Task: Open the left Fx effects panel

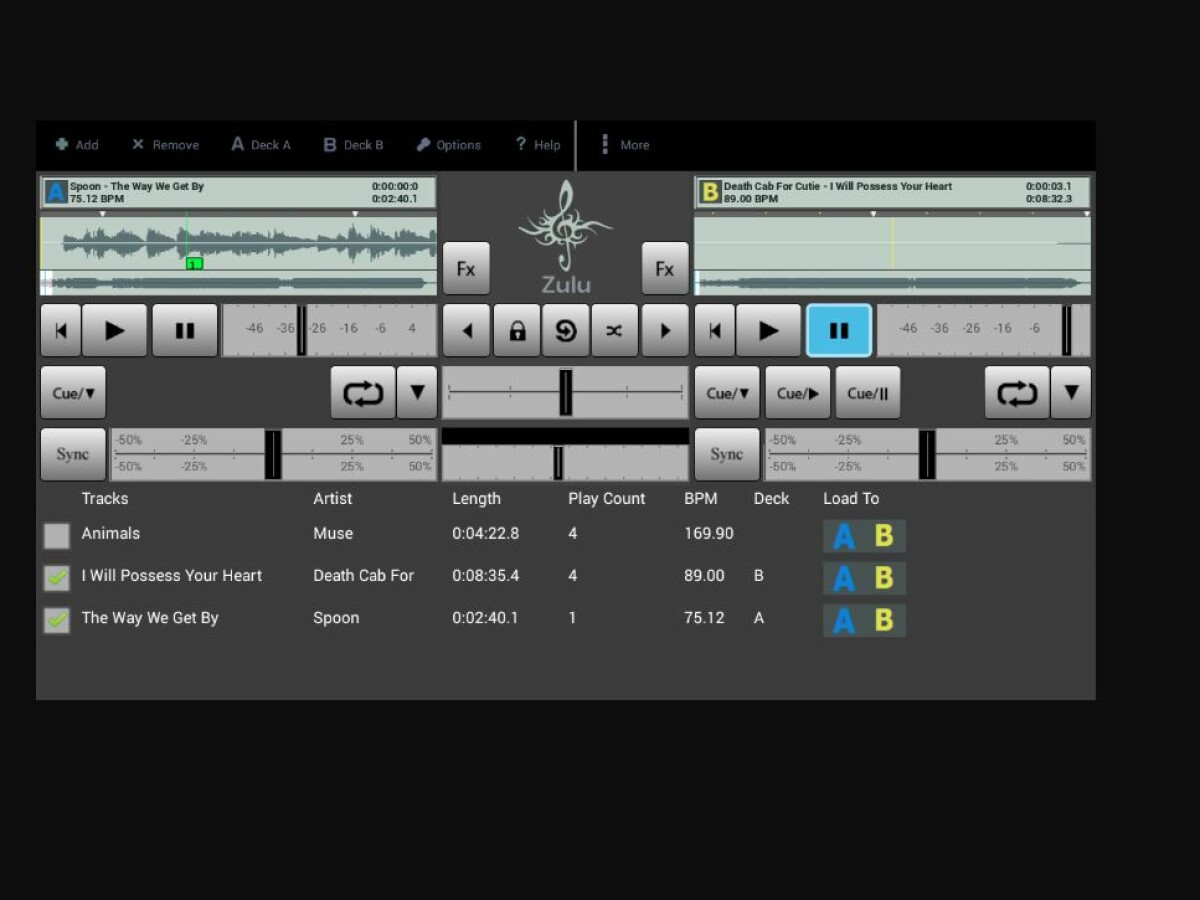Action: pos(466,268)
